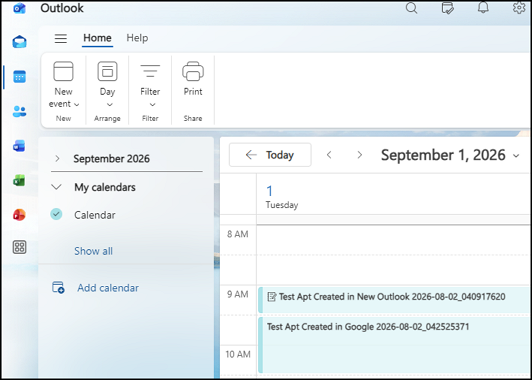Click the Today button
Image resolution: width=532 pixels, height=380 pixels.
click(270, 155)
